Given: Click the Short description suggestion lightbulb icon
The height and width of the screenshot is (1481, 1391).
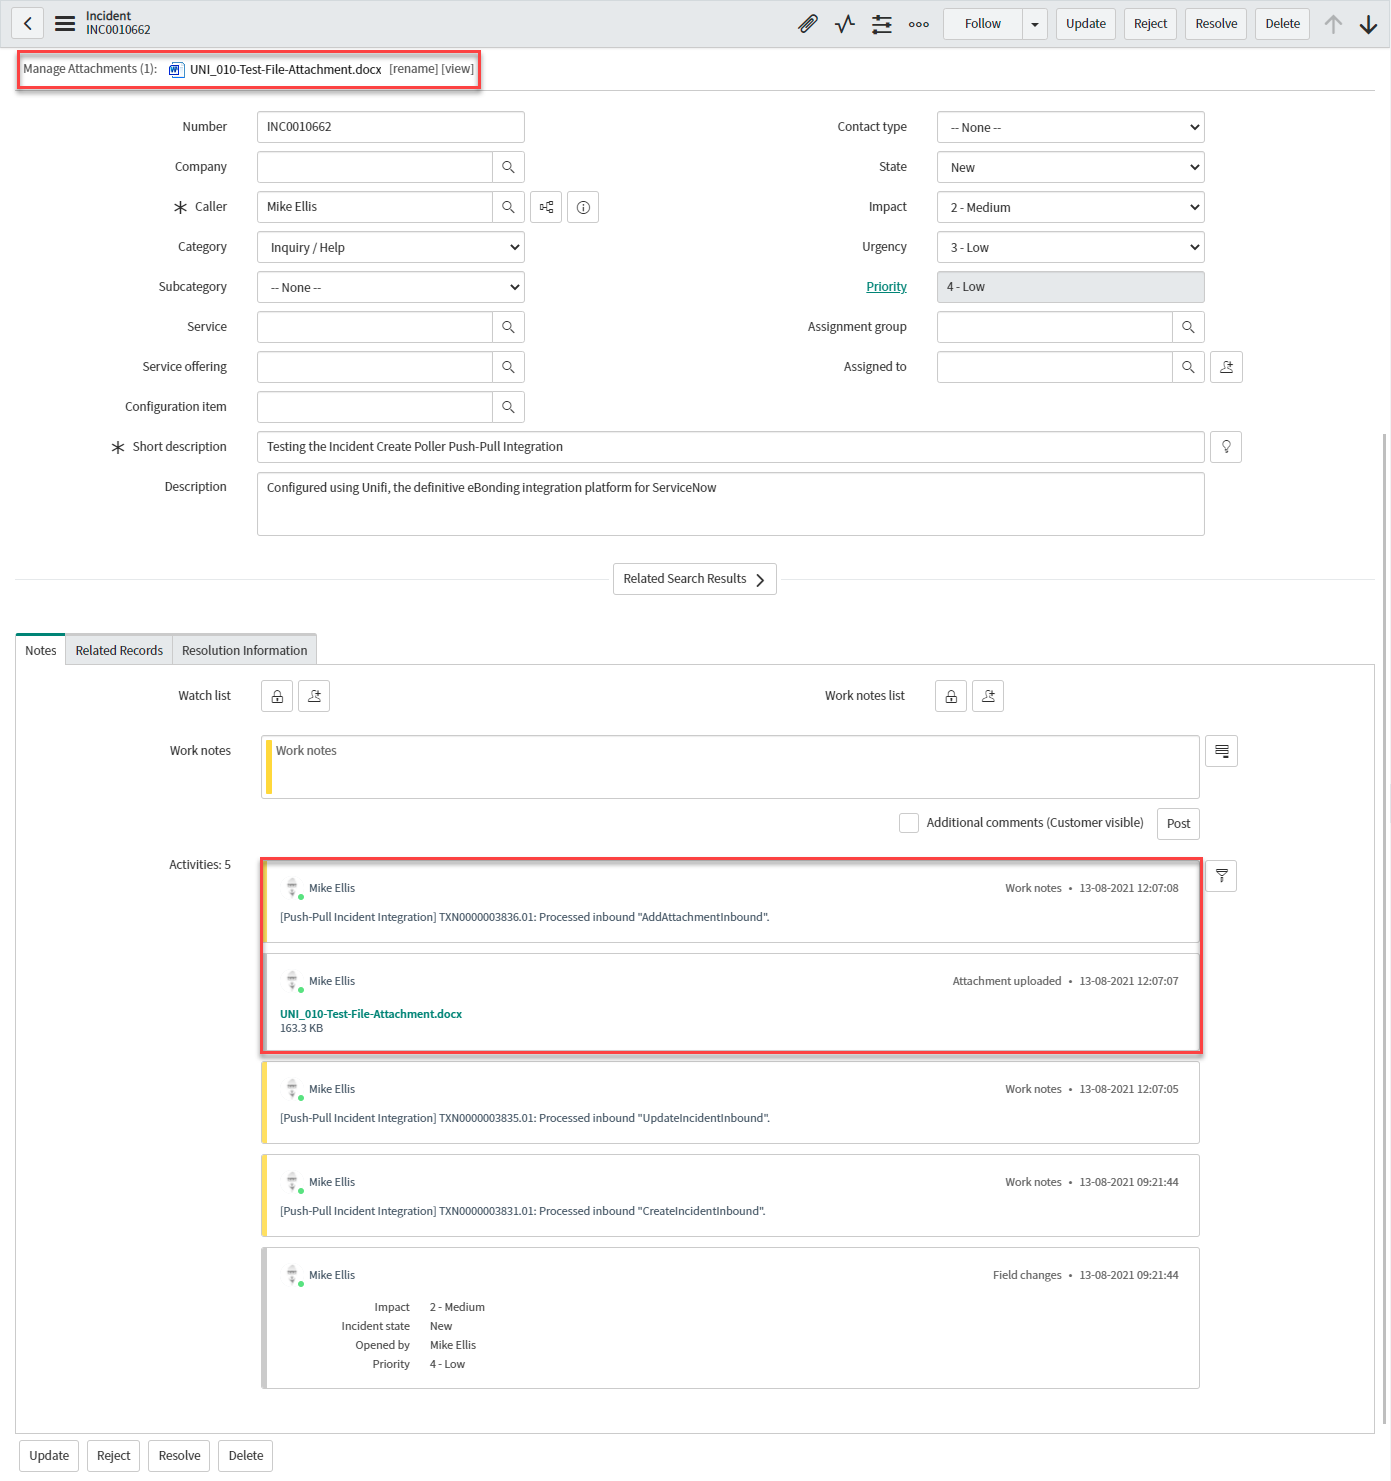Looking at the screenshot, I should 1226,447.
